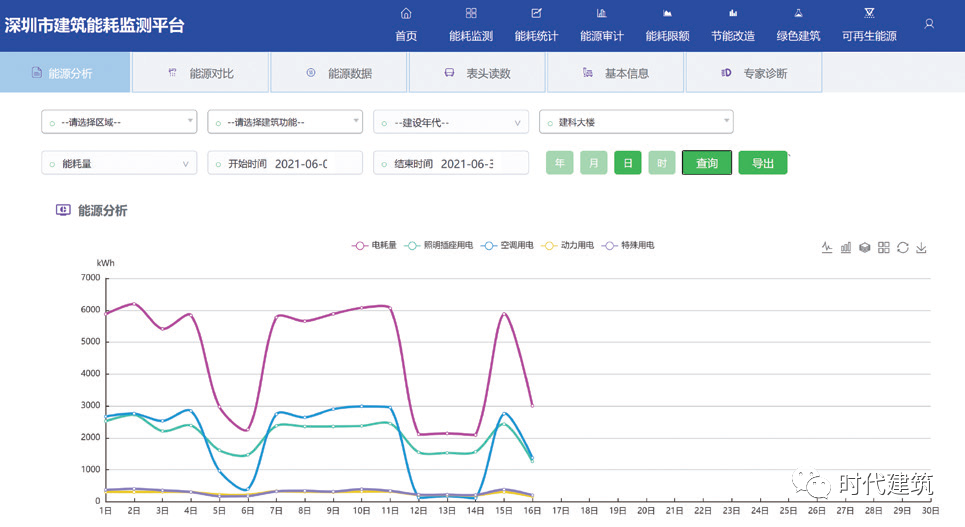Expand the 请选择区域 dropdown
This screenshot has height=527, width=965.
(119, 122)
